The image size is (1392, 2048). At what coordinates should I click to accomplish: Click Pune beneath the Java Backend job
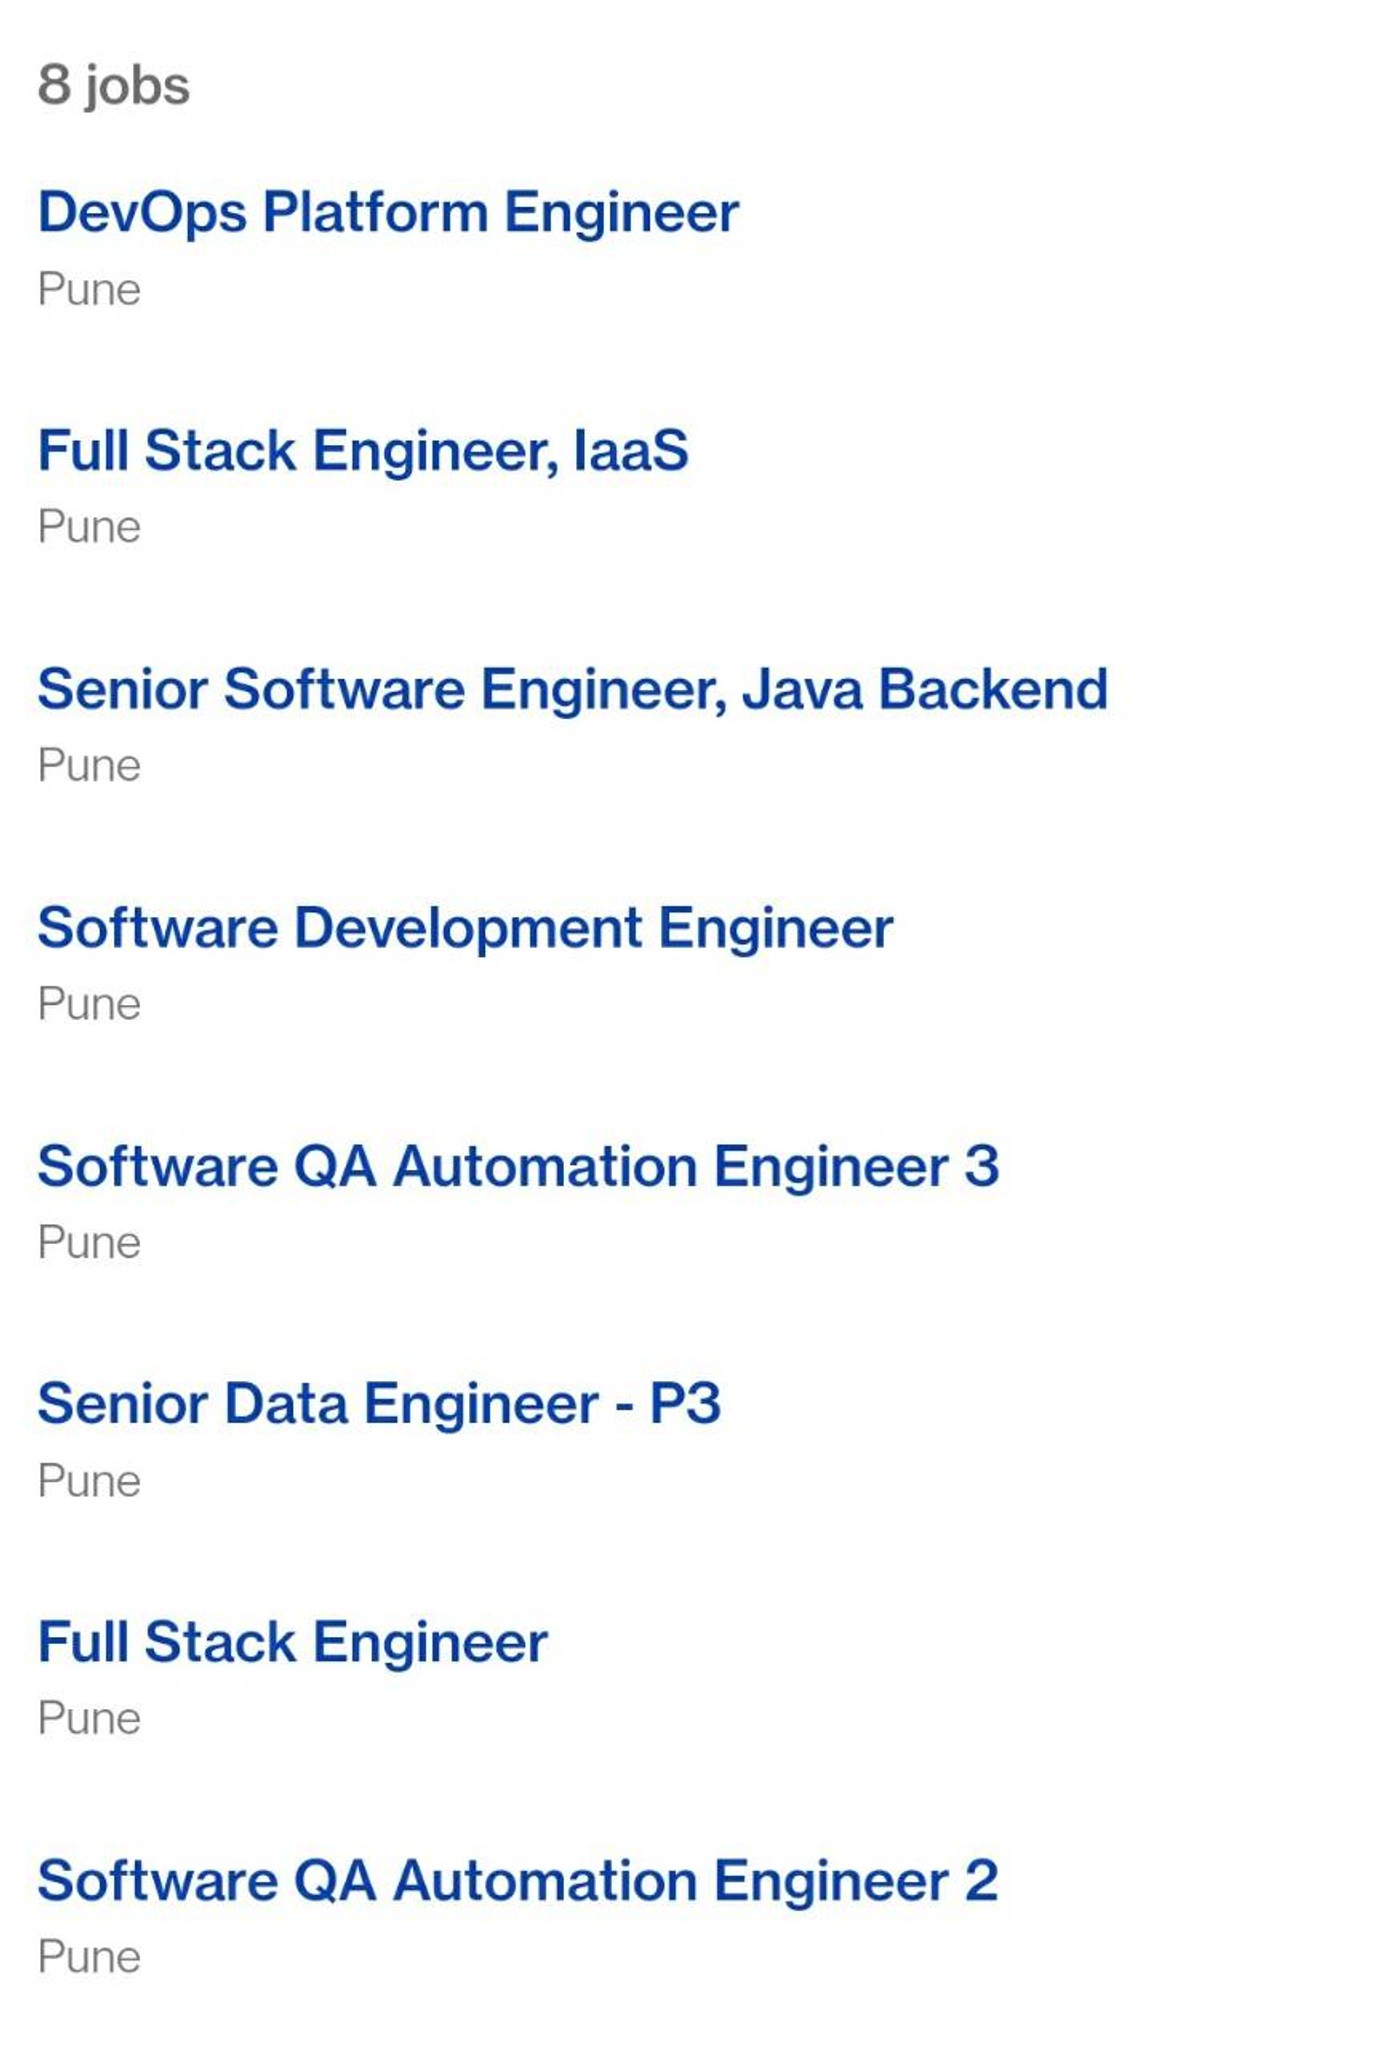click(x=89, y=766)
